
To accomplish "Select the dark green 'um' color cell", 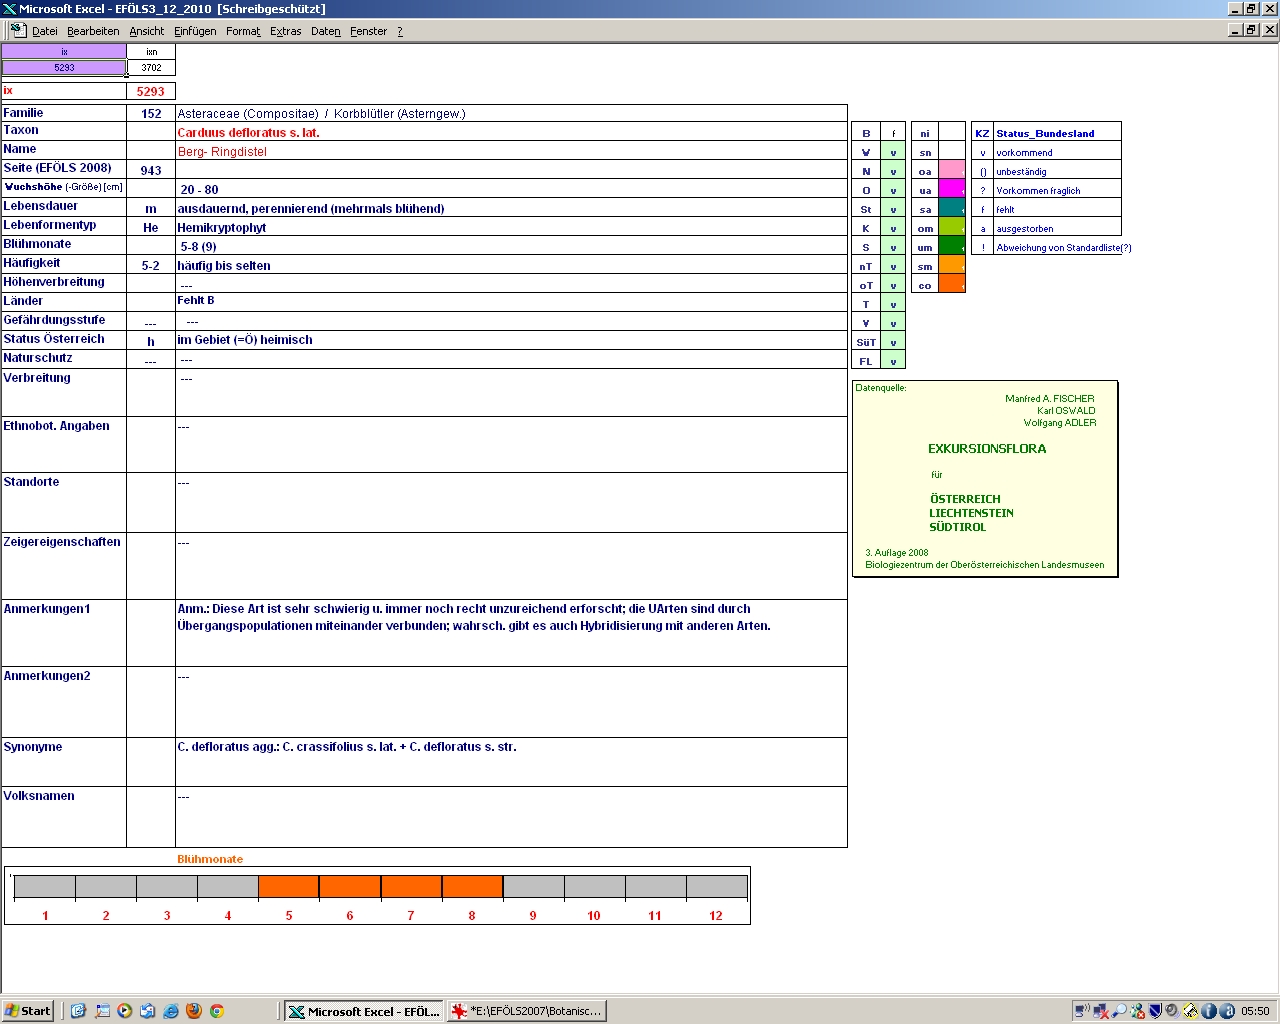I will point(952,247).
